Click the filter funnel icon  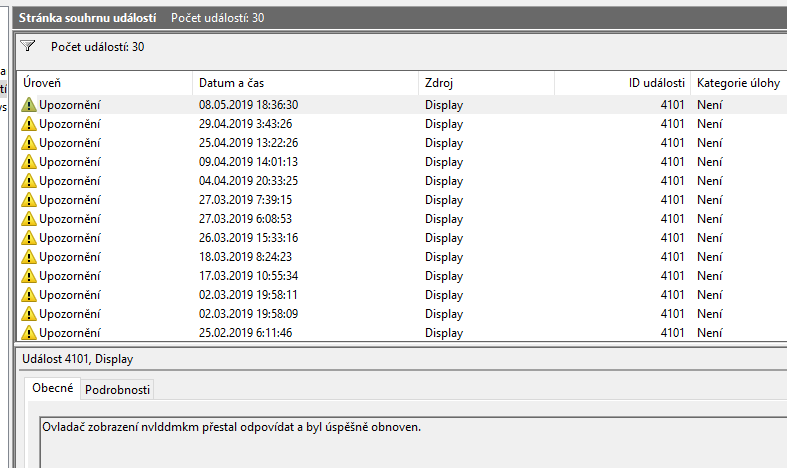coord(28,46)
